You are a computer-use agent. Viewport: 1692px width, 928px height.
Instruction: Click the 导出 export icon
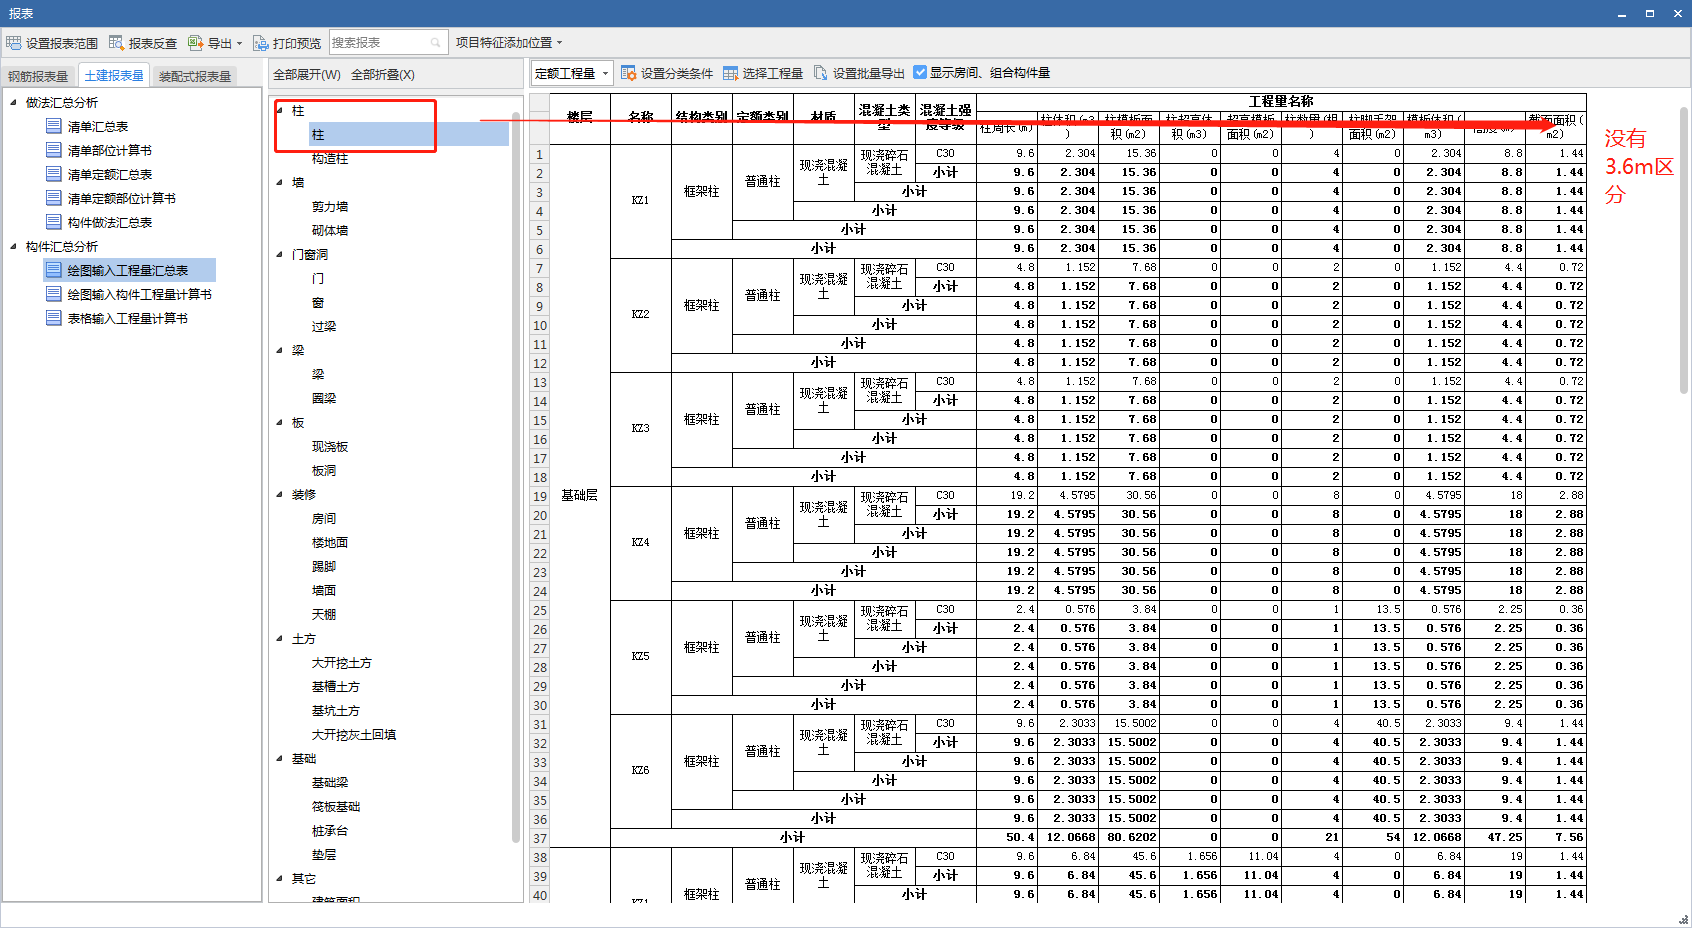195,43
